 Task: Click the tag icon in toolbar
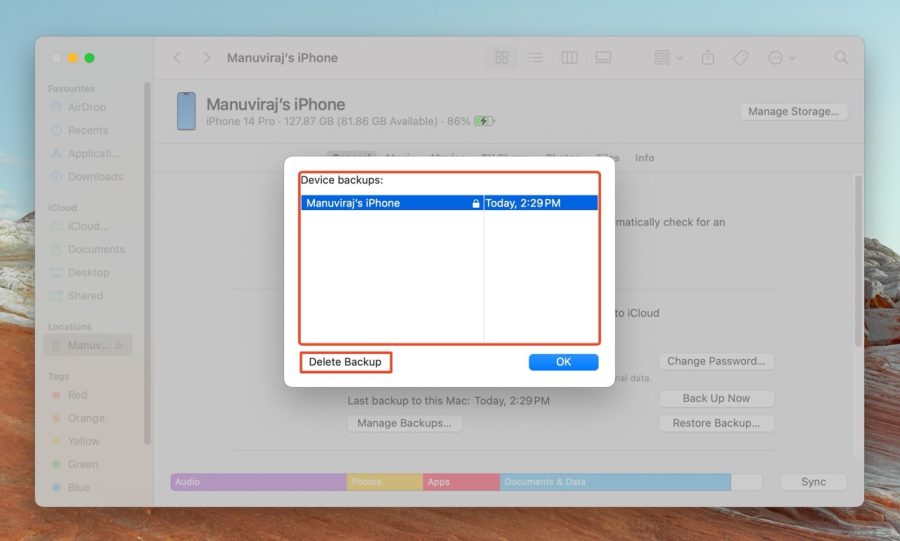[740, 57]
